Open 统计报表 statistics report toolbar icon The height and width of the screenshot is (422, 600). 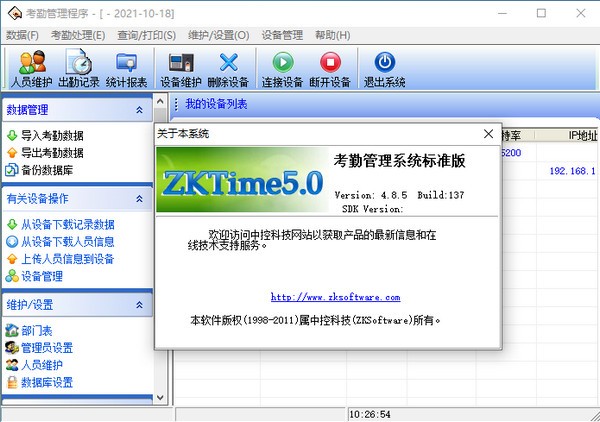(126, 62)
